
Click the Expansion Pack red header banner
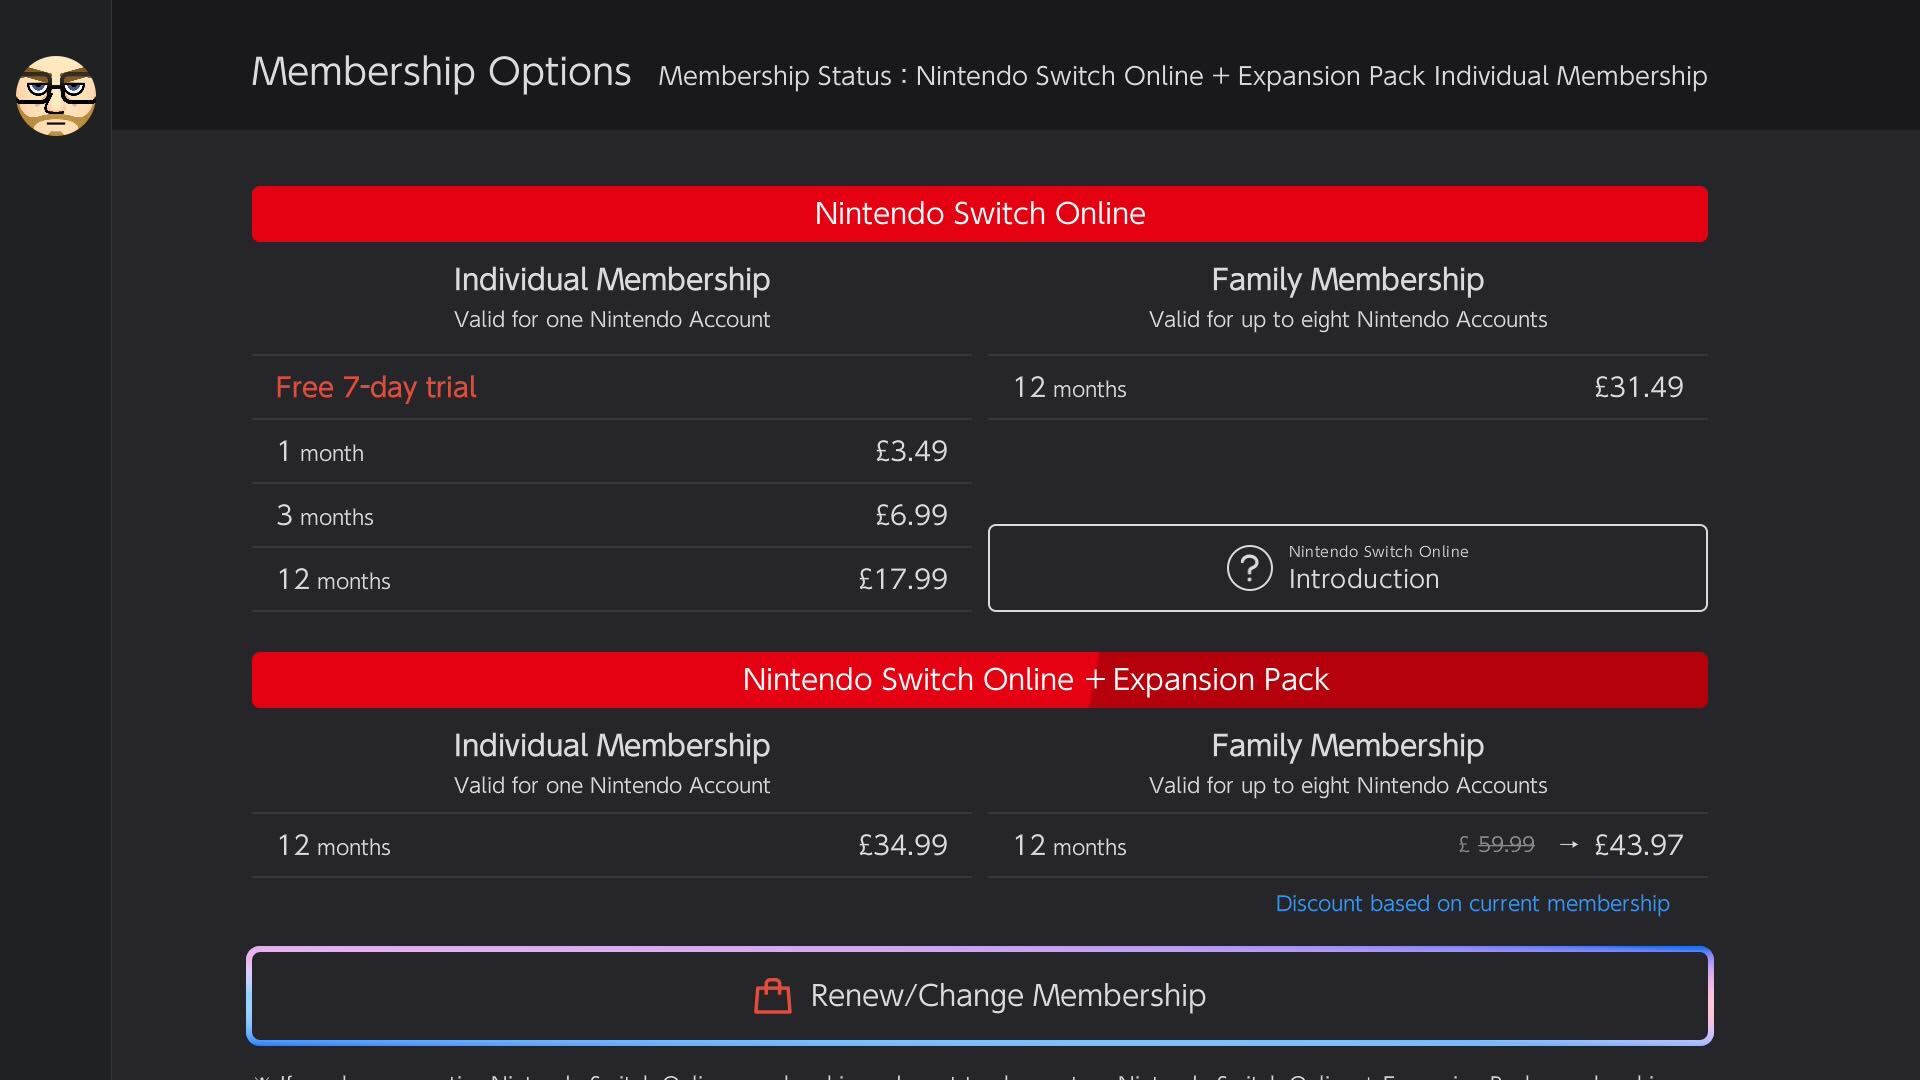tap(980, 679)
